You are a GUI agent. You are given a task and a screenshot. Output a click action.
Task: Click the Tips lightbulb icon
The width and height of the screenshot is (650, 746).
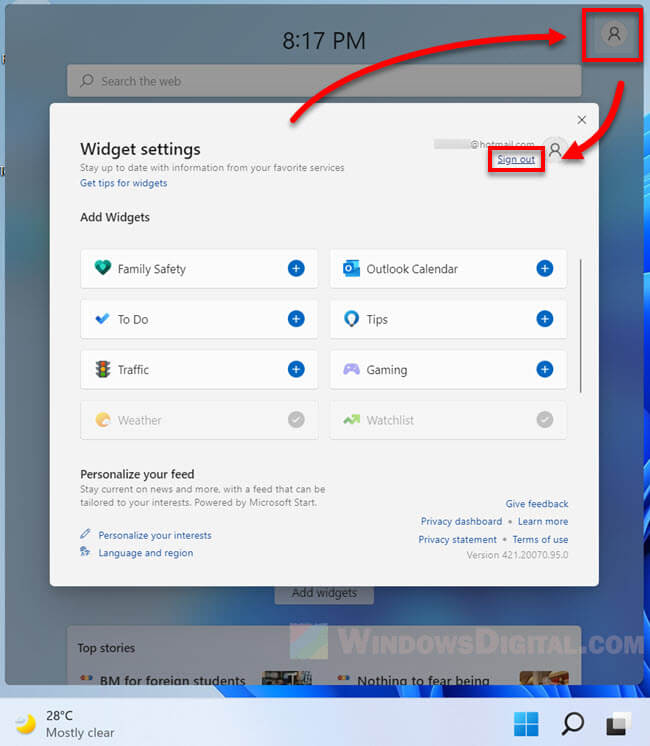pyautogui.click(x=351, y=319)
